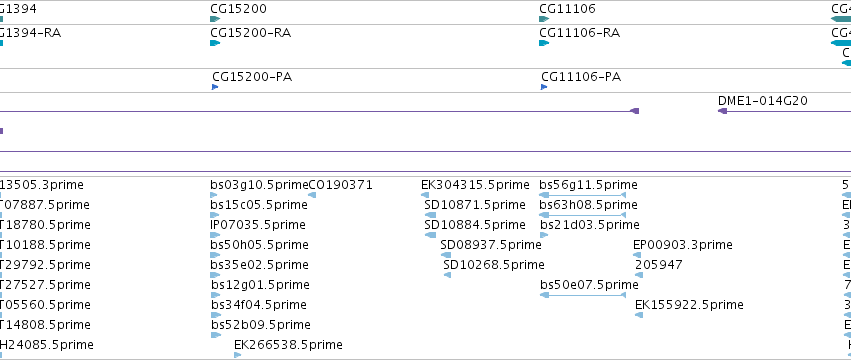Select the bs50e07.5prime feature bar
This screenshot has width=851, height=360.
[x=583, y=295]
